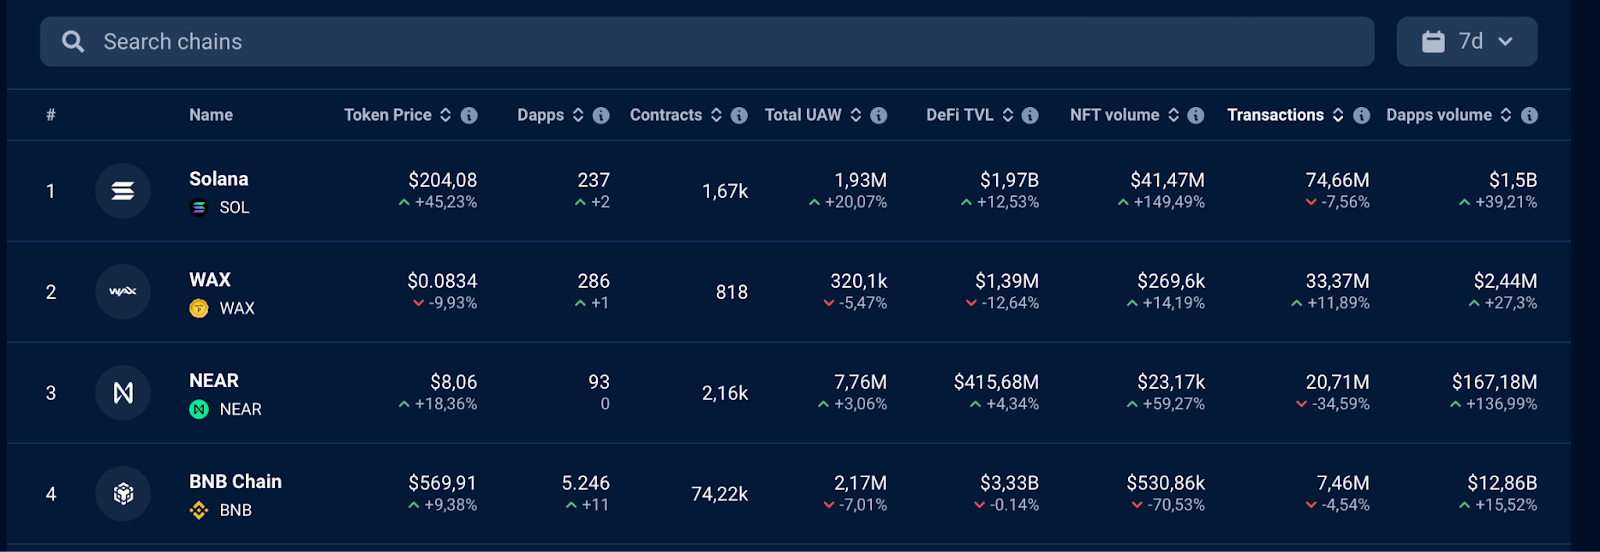Viewport: 1600px width, 552px height.
Task: Select NEAR dapps volume $167,18M
Action: pos(1495,382)
